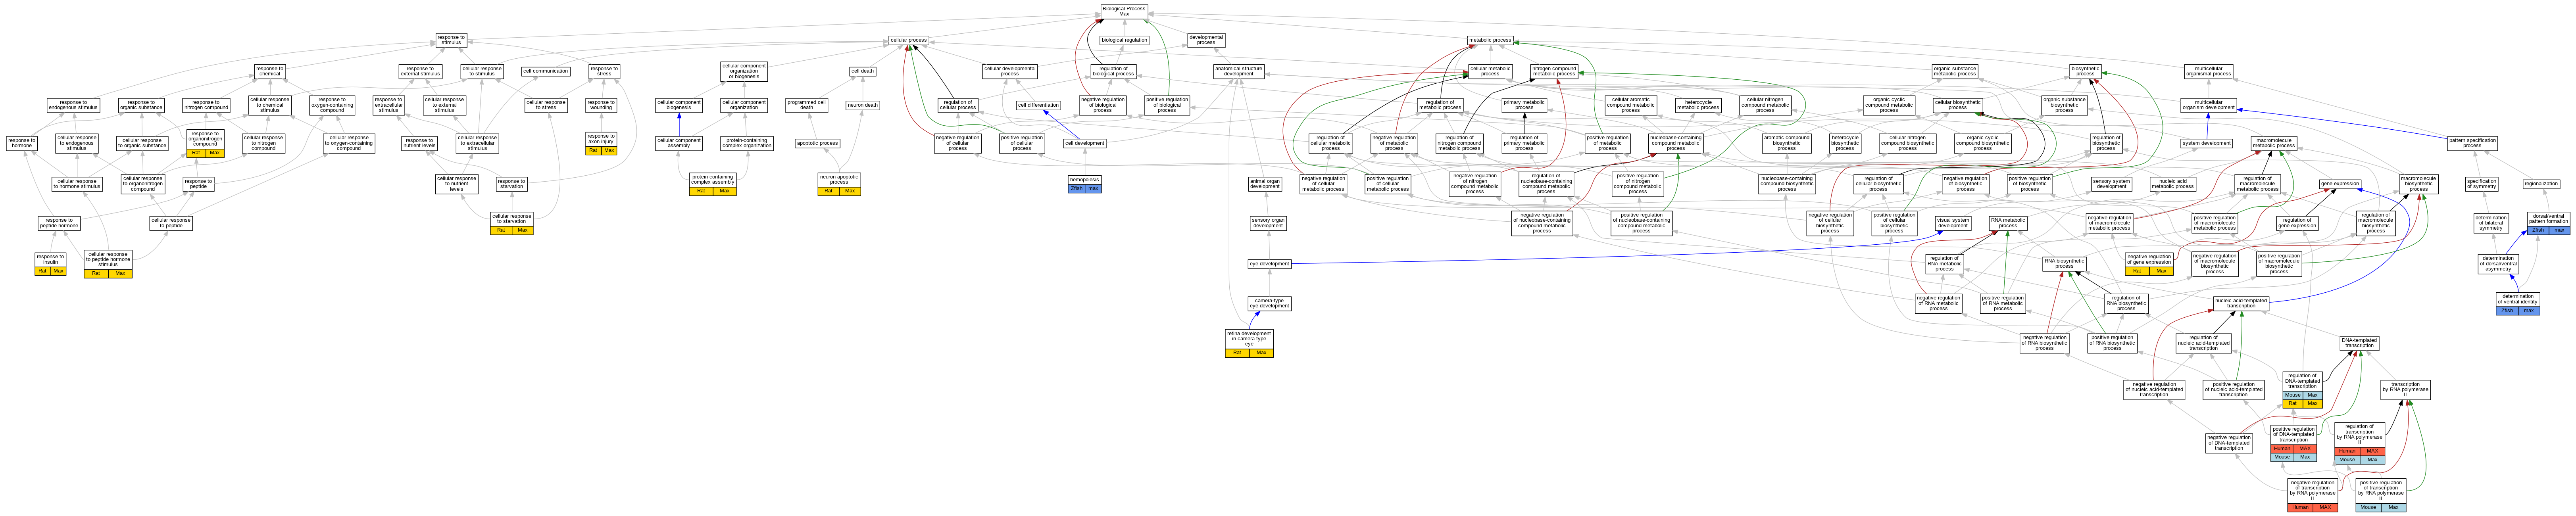Select the 'response to nutrient levels' node

pos(420,143)
